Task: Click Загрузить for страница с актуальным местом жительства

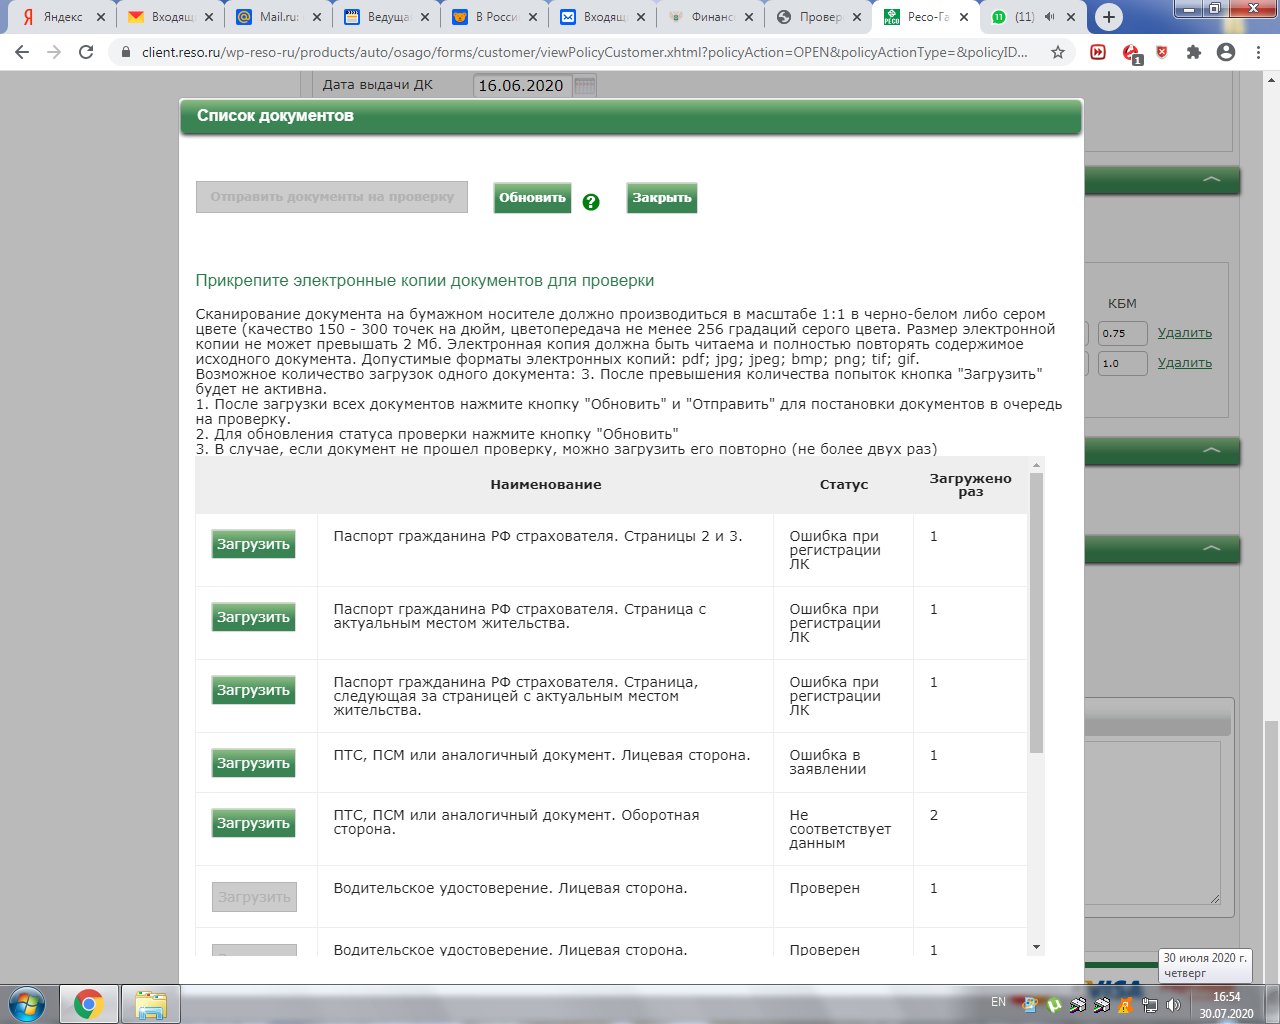Action: click(254, 617)
